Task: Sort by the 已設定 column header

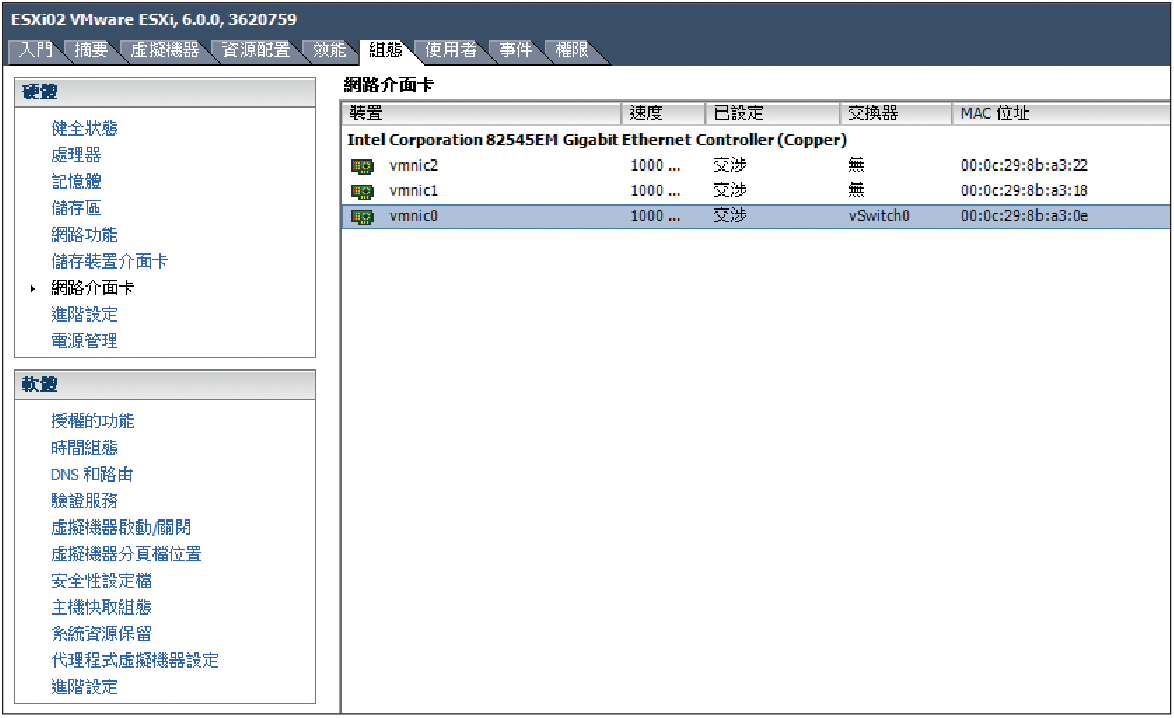Action: [773, 114]
